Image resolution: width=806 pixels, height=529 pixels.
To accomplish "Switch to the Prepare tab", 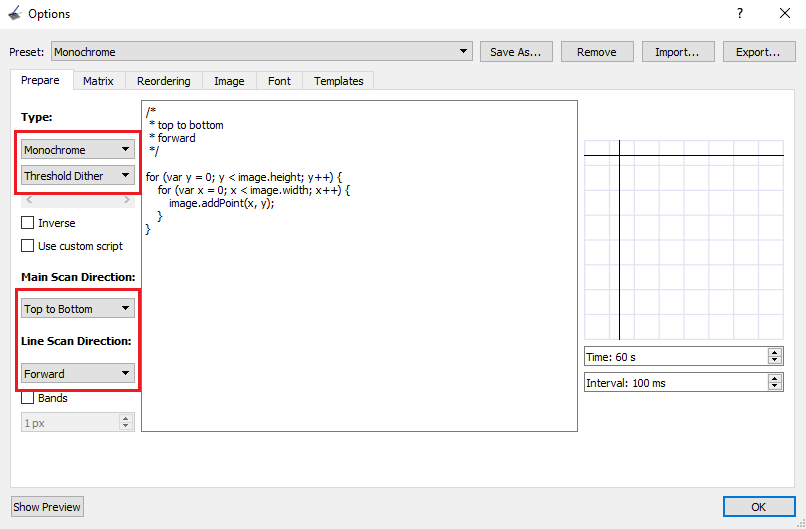I will click(40, 80).
